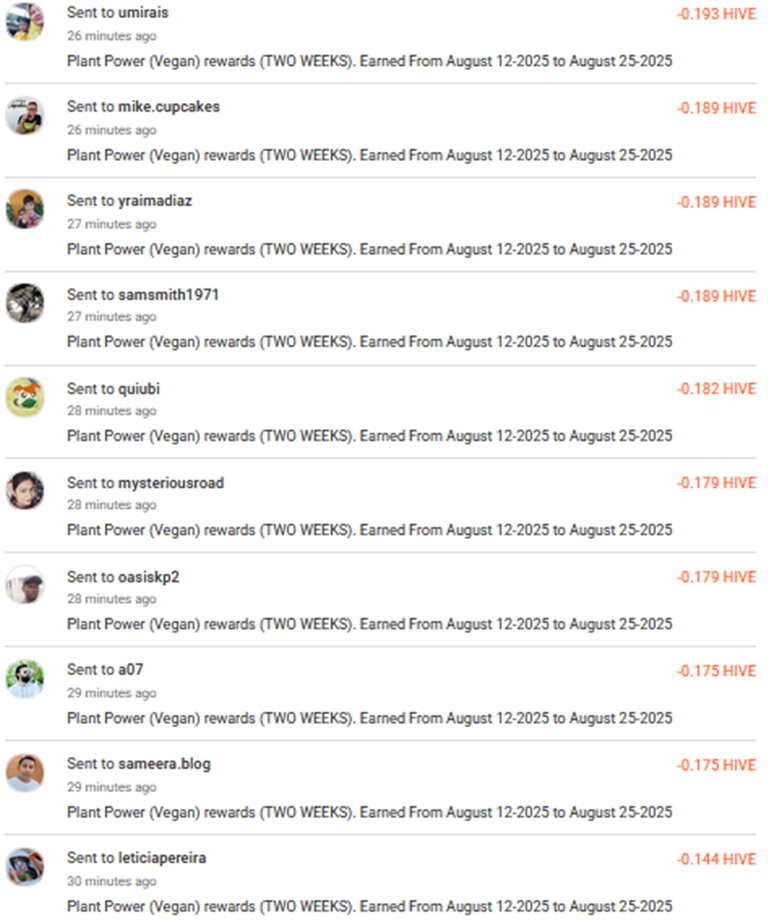The width and height of the screenshot is (768, 923).
Task: Select samsmith1971 profile avatar
Action: (x=25, y=303)
